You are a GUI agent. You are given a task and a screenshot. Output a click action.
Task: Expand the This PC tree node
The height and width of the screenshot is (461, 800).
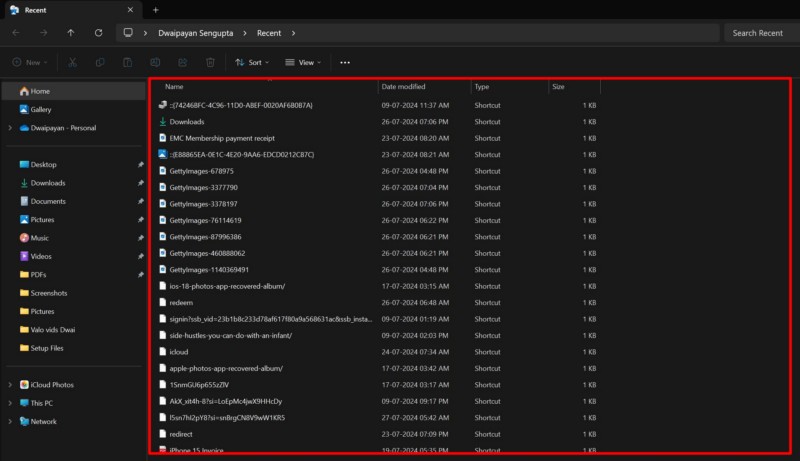[x=11, y=403]
